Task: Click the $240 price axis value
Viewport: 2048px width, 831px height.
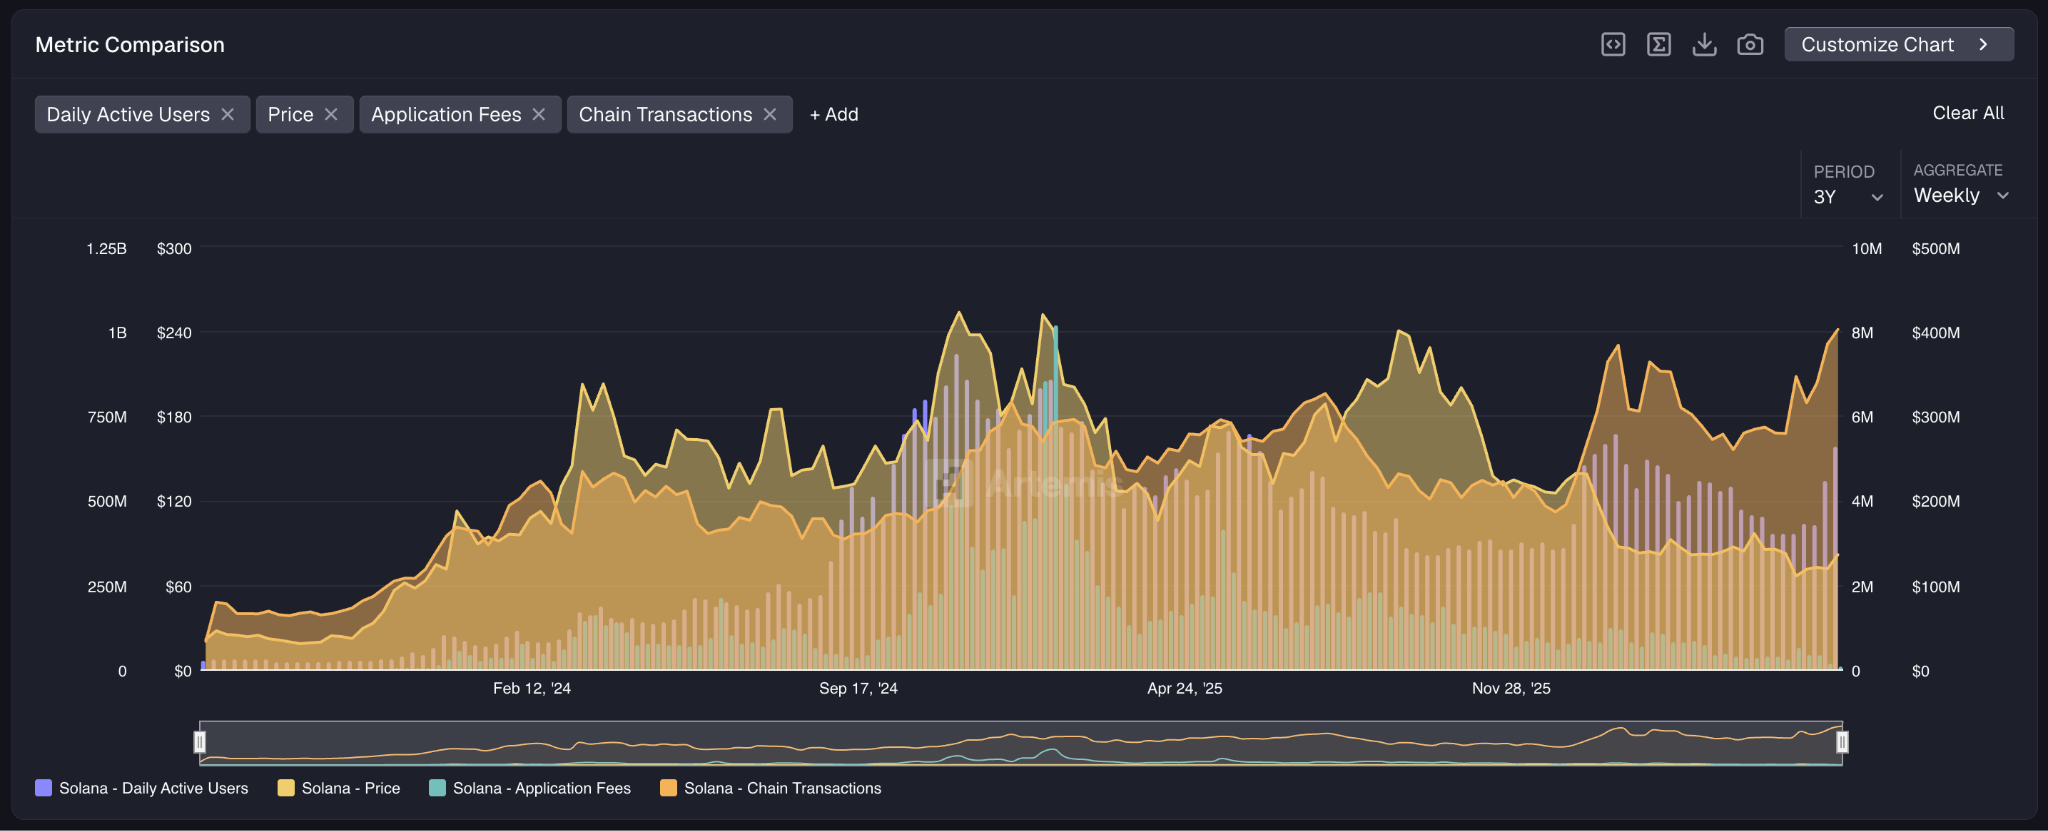Action: pos(174,333)
